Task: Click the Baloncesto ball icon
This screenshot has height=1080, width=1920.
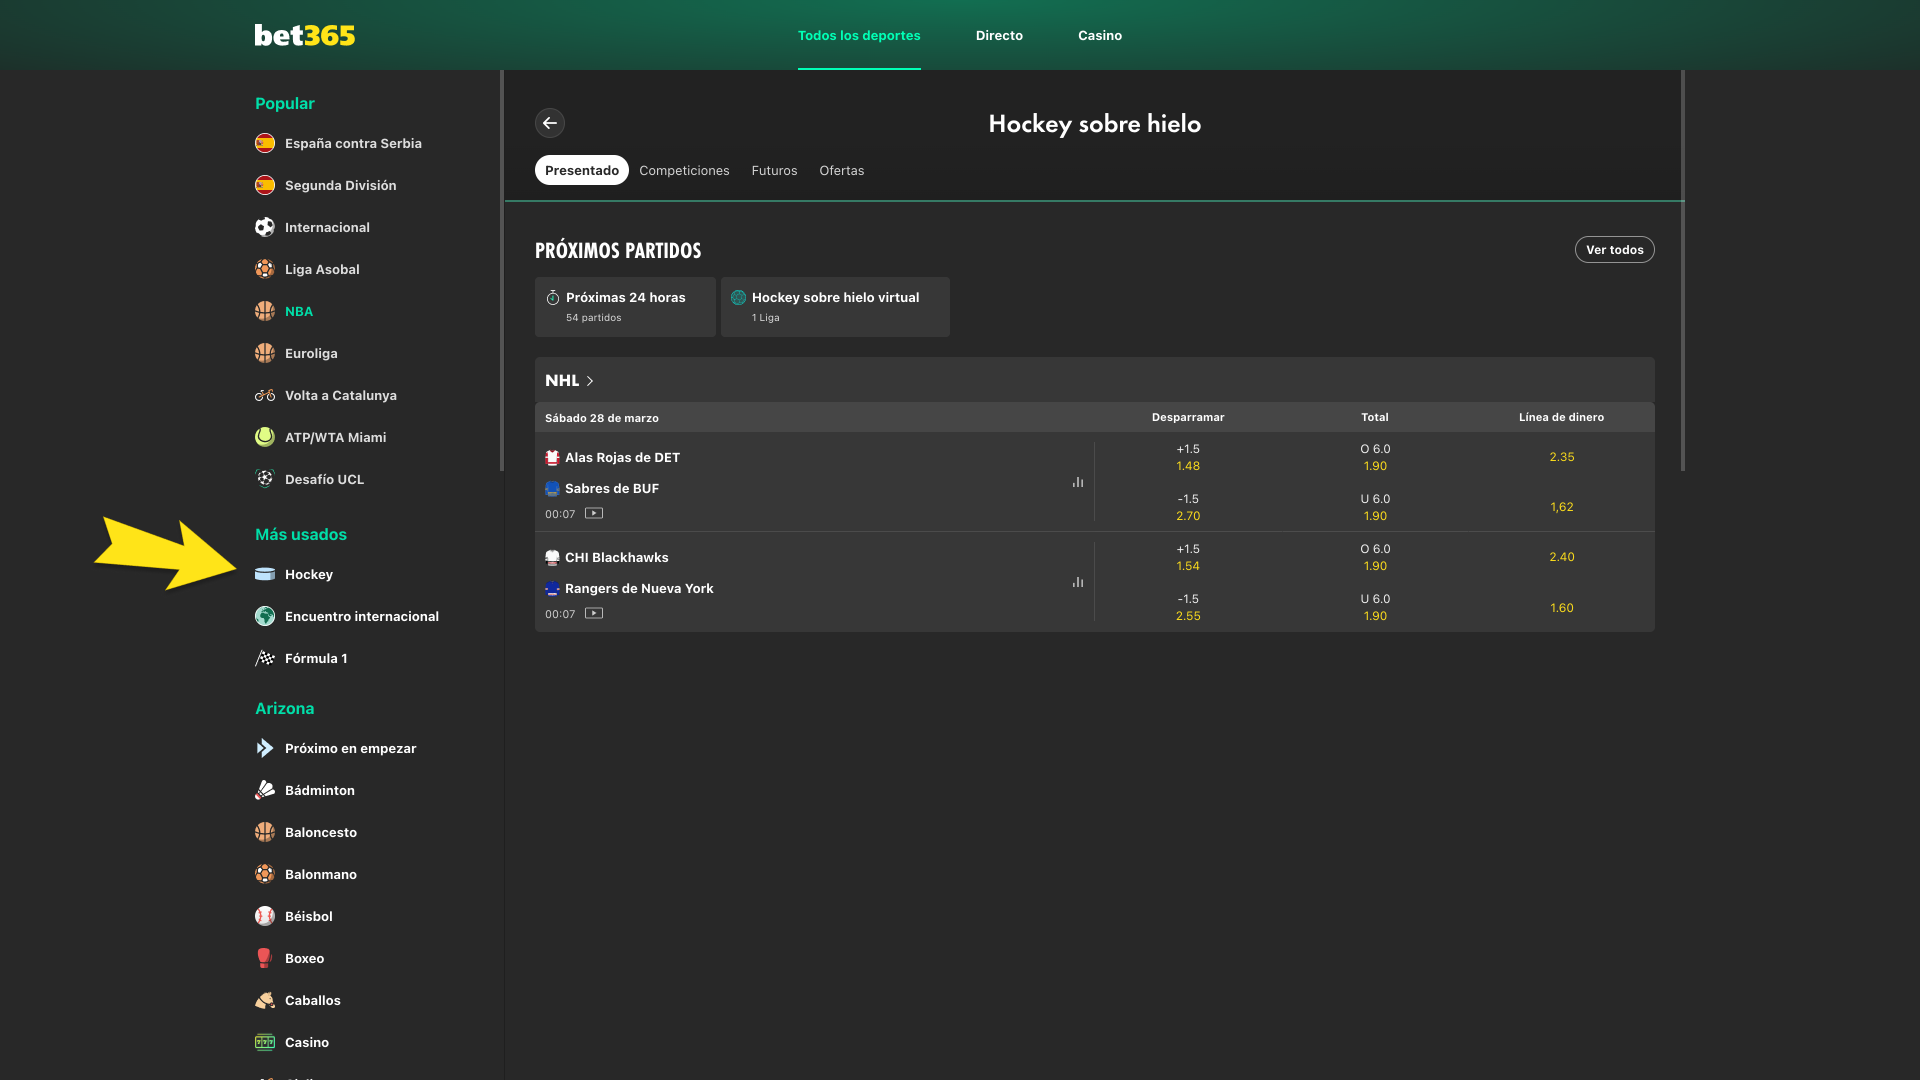Action: 265,832
